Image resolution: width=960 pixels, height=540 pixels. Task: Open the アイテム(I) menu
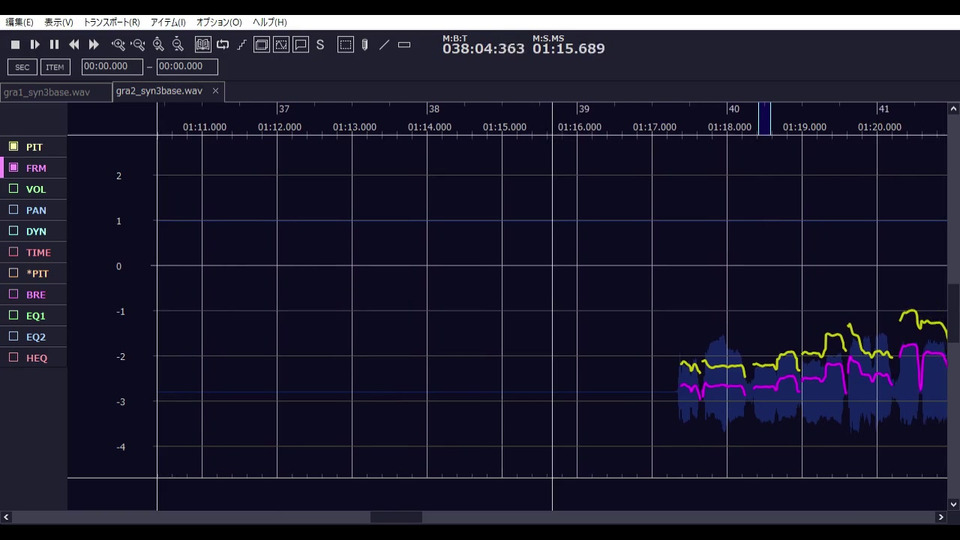168,22
